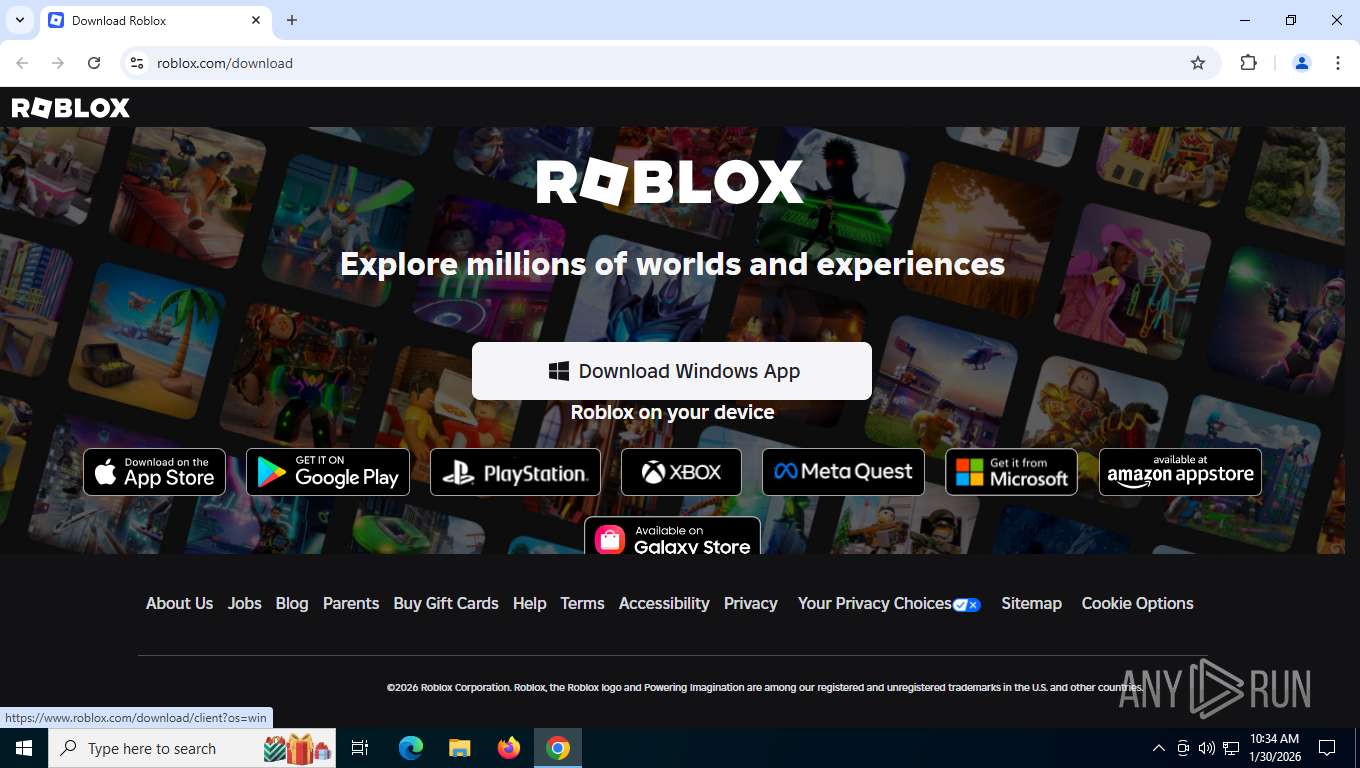The height and width of the screenshot is (768, 1360).
Task: View the Terms page link
Action: pos(582,603)
